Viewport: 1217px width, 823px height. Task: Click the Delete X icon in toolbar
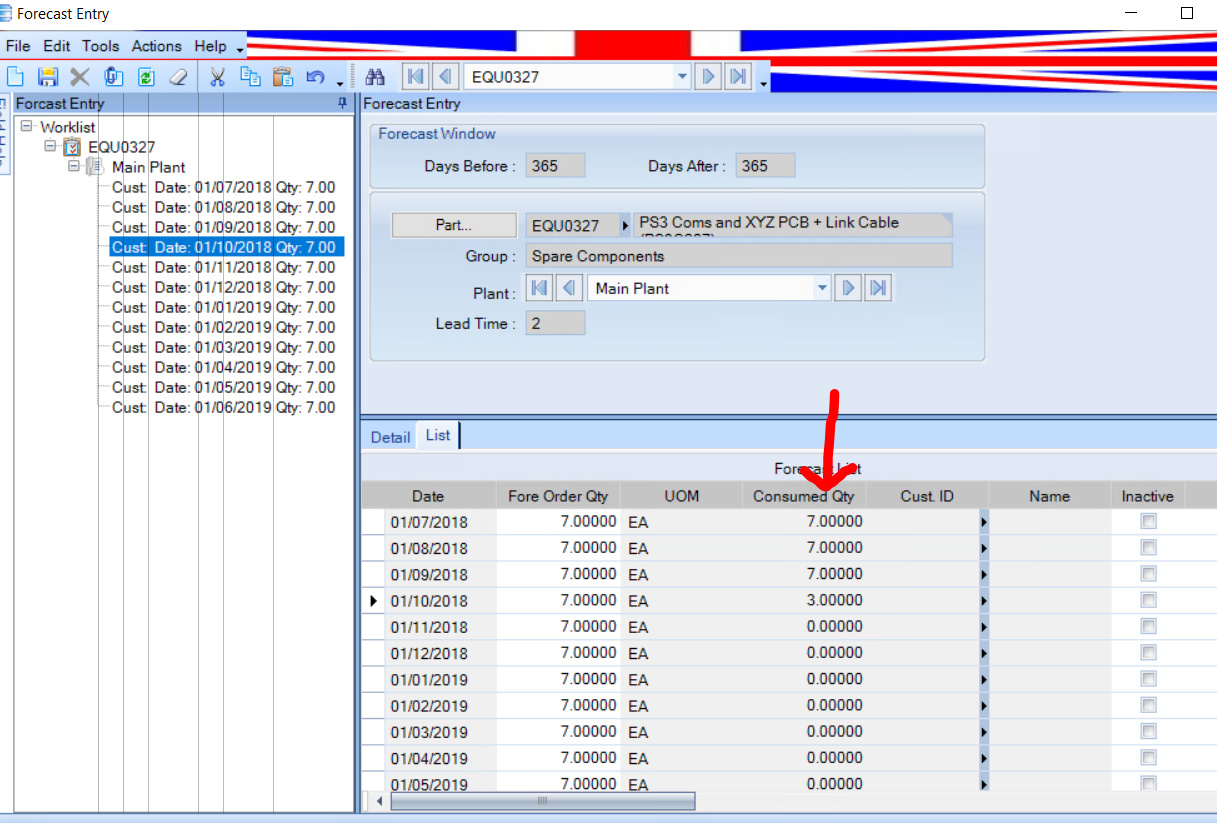click(80, 77)
